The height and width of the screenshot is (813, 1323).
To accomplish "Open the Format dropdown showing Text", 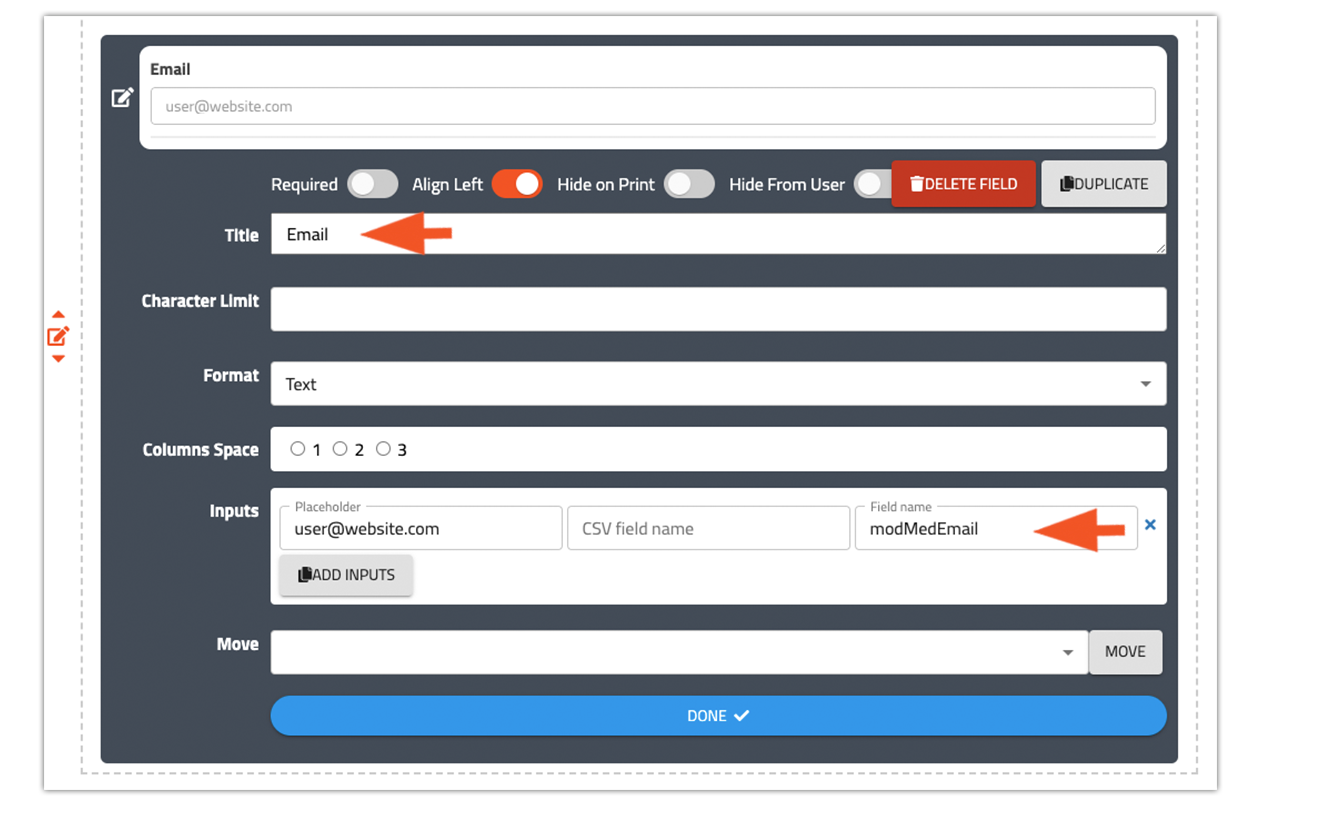I will [718, 384].
